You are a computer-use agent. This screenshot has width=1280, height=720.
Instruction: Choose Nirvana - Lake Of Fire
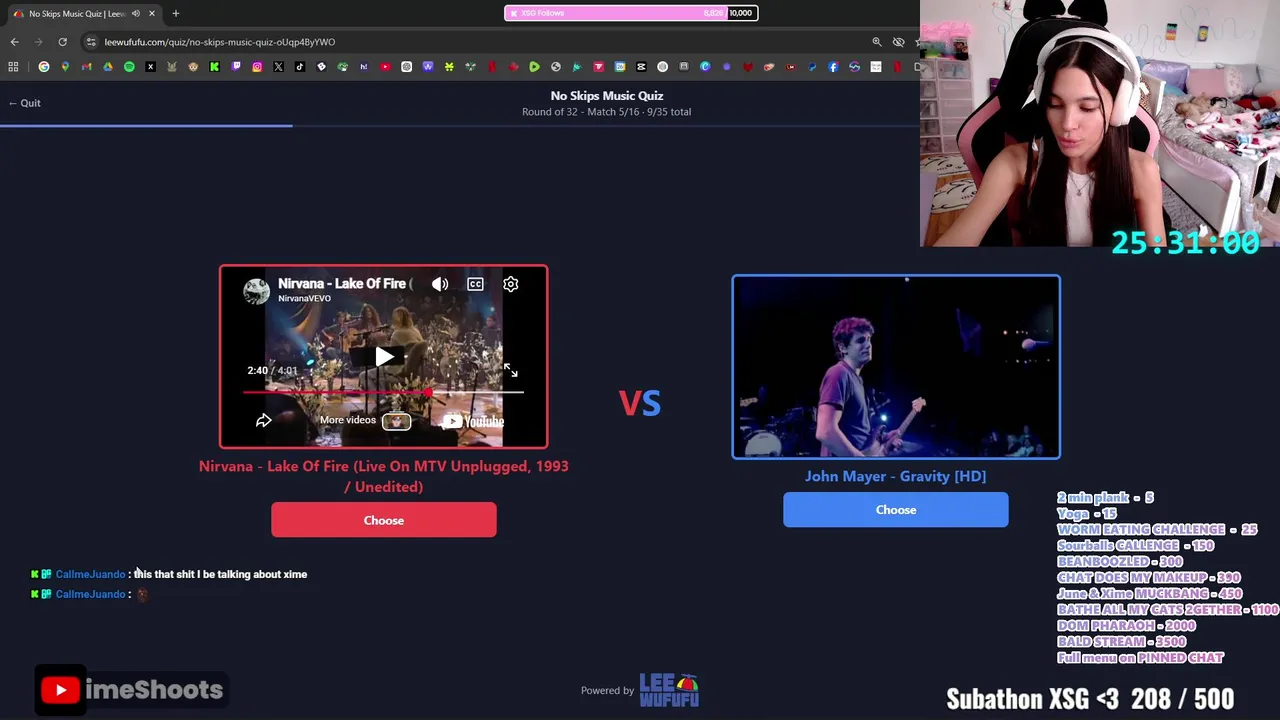point(383,520)
